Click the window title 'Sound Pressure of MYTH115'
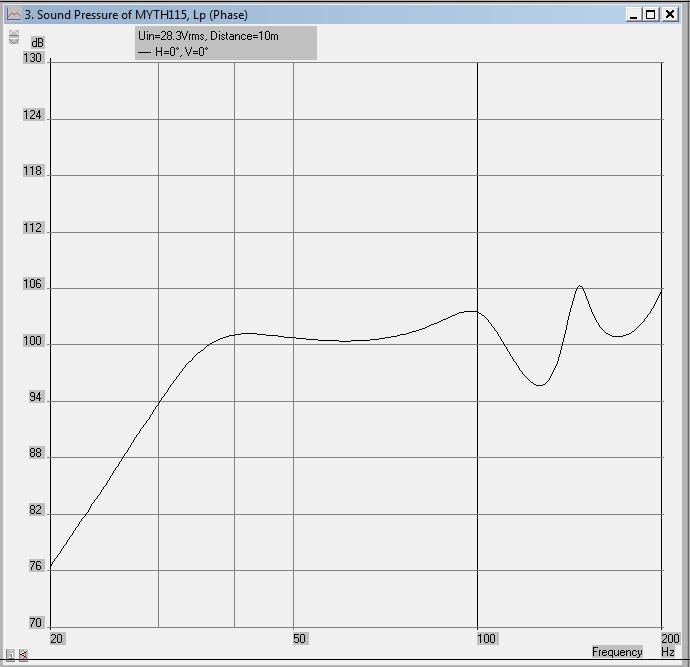 click(x=112, y=15)
